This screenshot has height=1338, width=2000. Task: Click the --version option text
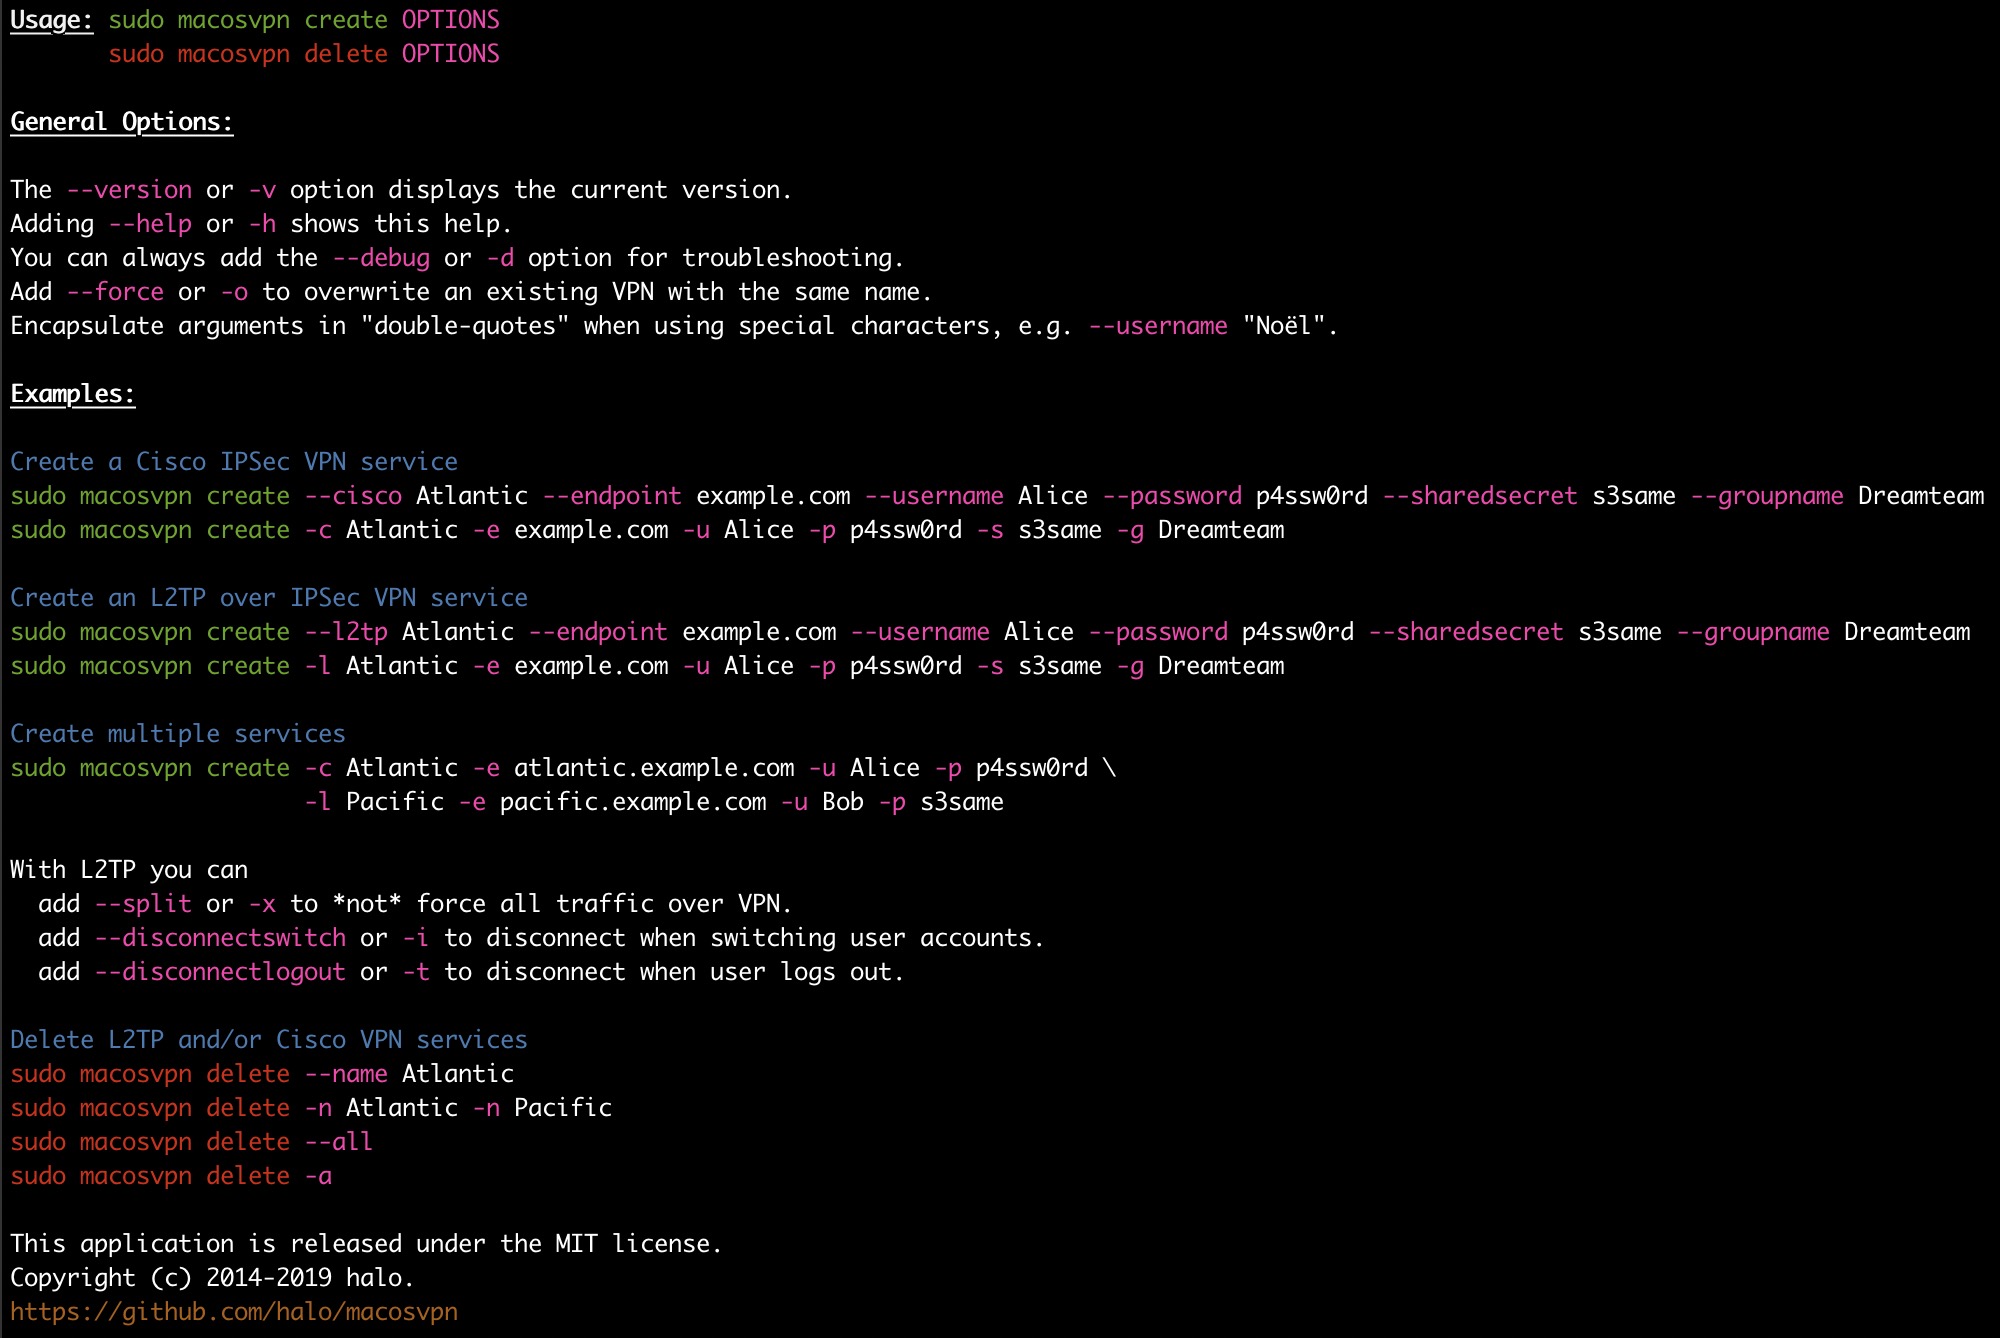pyautogui.click(x=129, y=190)
